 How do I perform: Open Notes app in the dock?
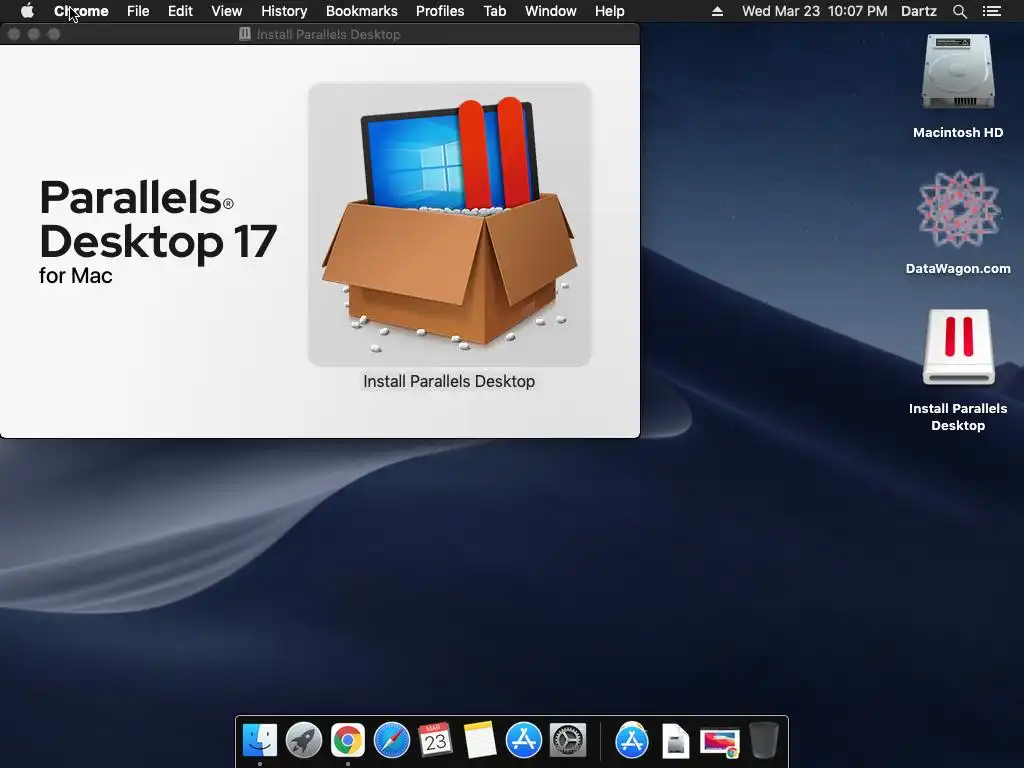point(479,741)
